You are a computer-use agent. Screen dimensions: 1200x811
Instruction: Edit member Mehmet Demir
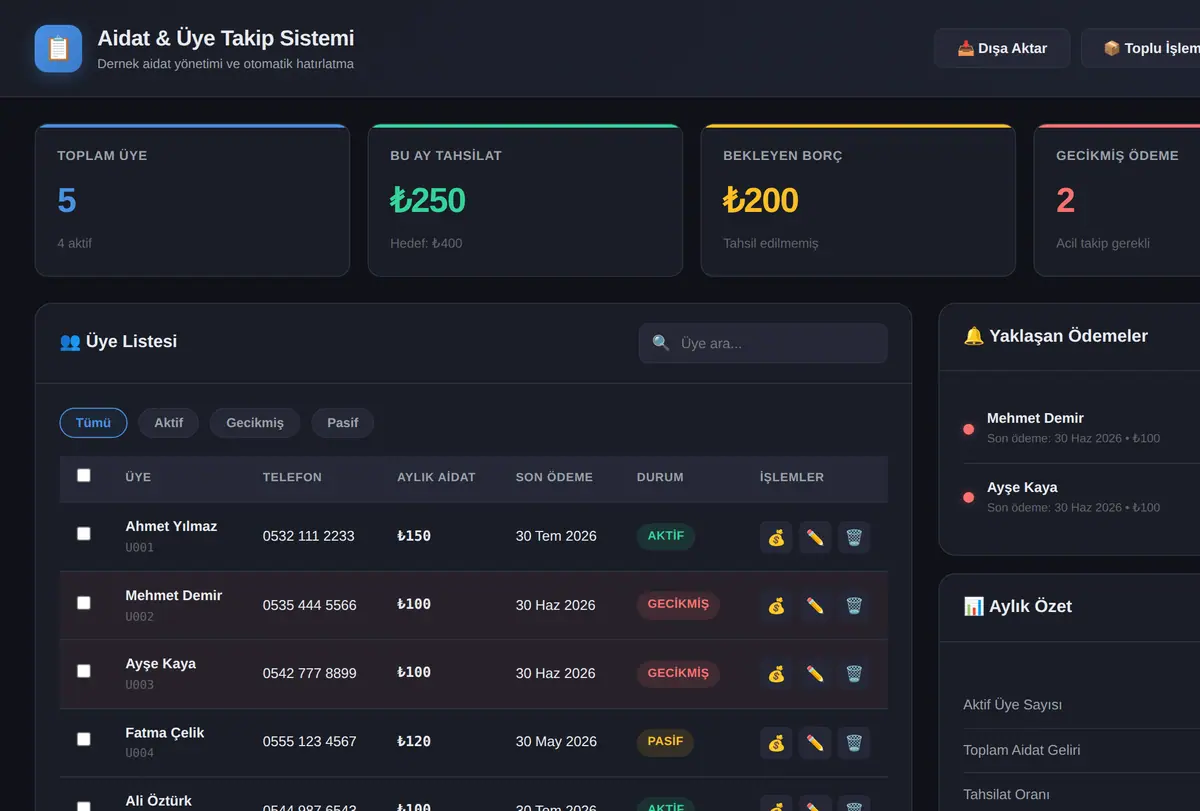point(815,605)
